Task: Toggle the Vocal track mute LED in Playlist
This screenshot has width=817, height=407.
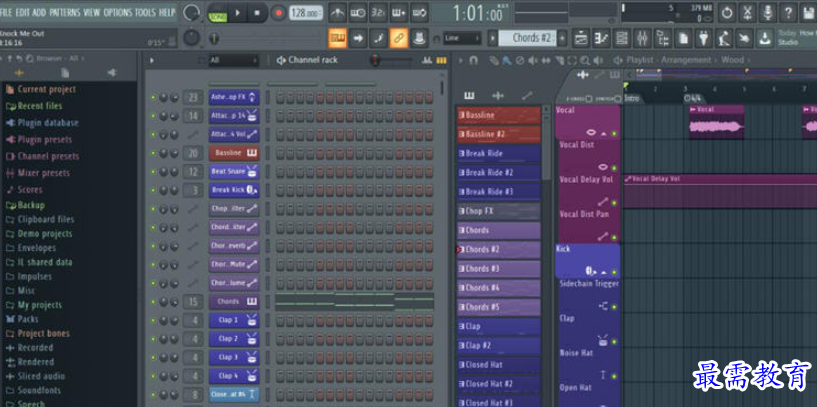Action: click(x=614, y=134)
